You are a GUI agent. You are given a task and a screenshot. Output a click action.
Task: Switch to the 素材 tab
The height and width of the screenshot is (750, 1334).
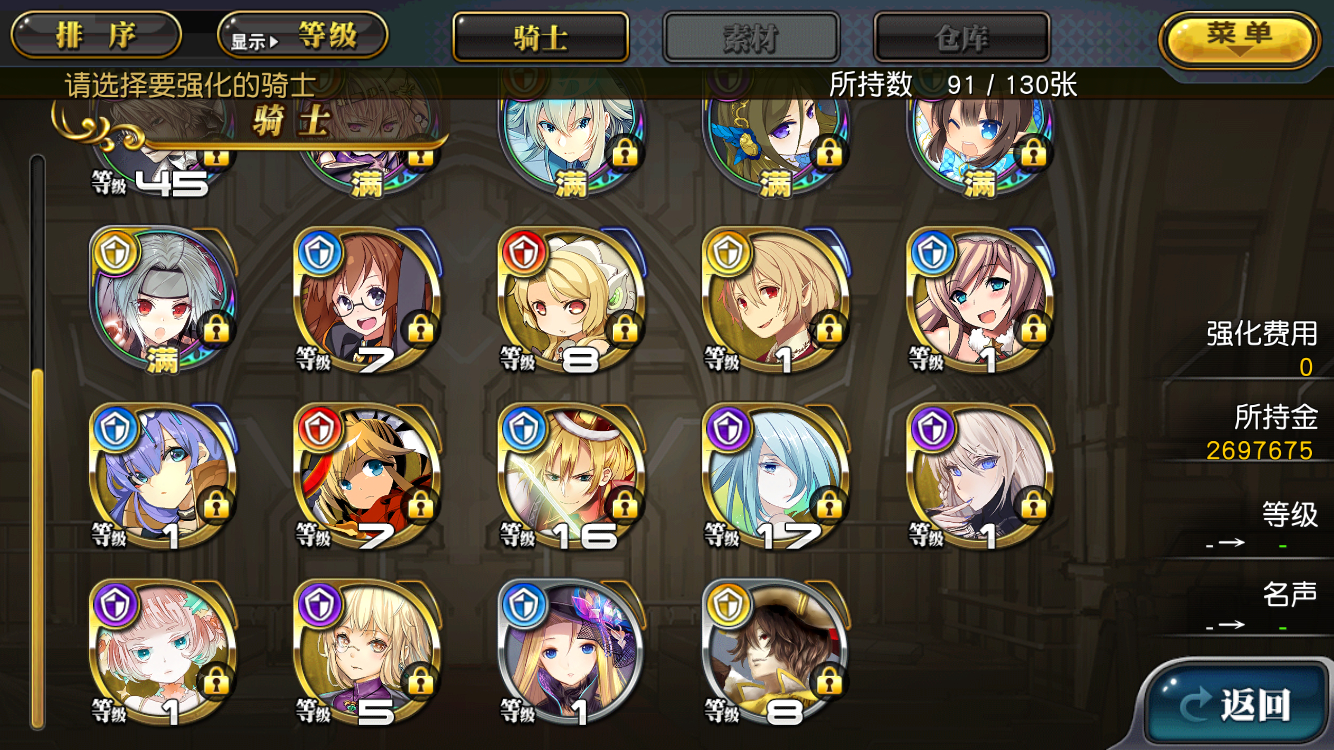click(752, 38)
